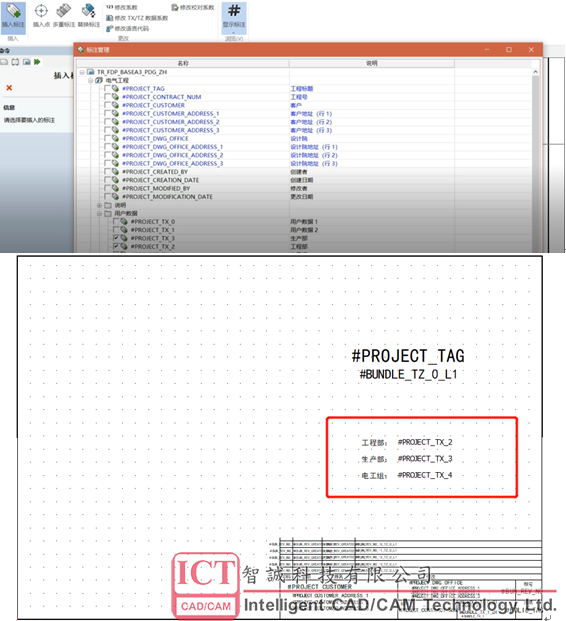Click the scrollbar up arrow in tag list

(536, 72)
